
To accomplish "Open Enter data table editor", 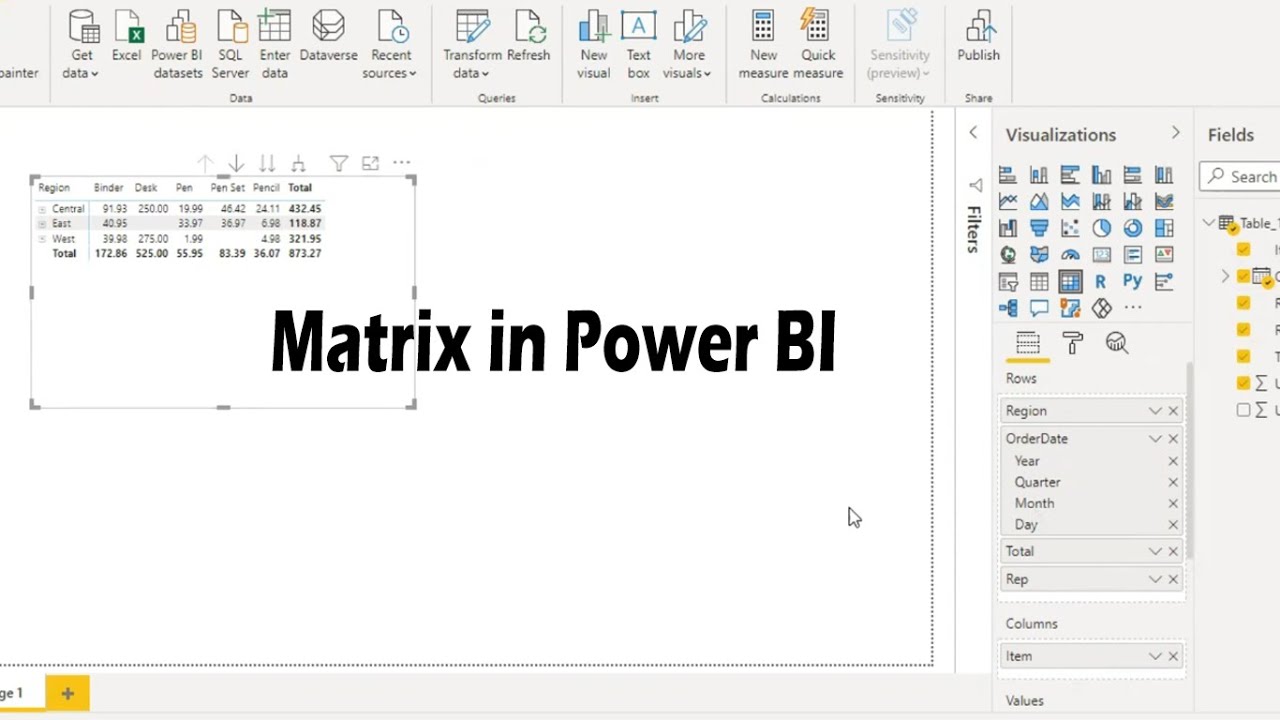I will (x=274, y=45).
